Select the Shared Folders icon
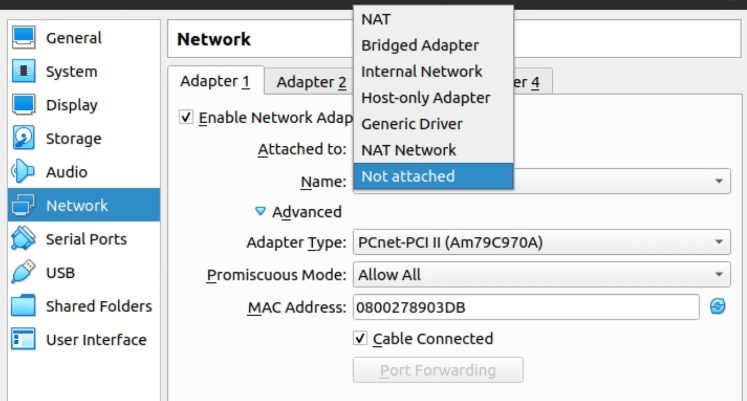Viewport: 747px width, 401px height. [23, 306]
